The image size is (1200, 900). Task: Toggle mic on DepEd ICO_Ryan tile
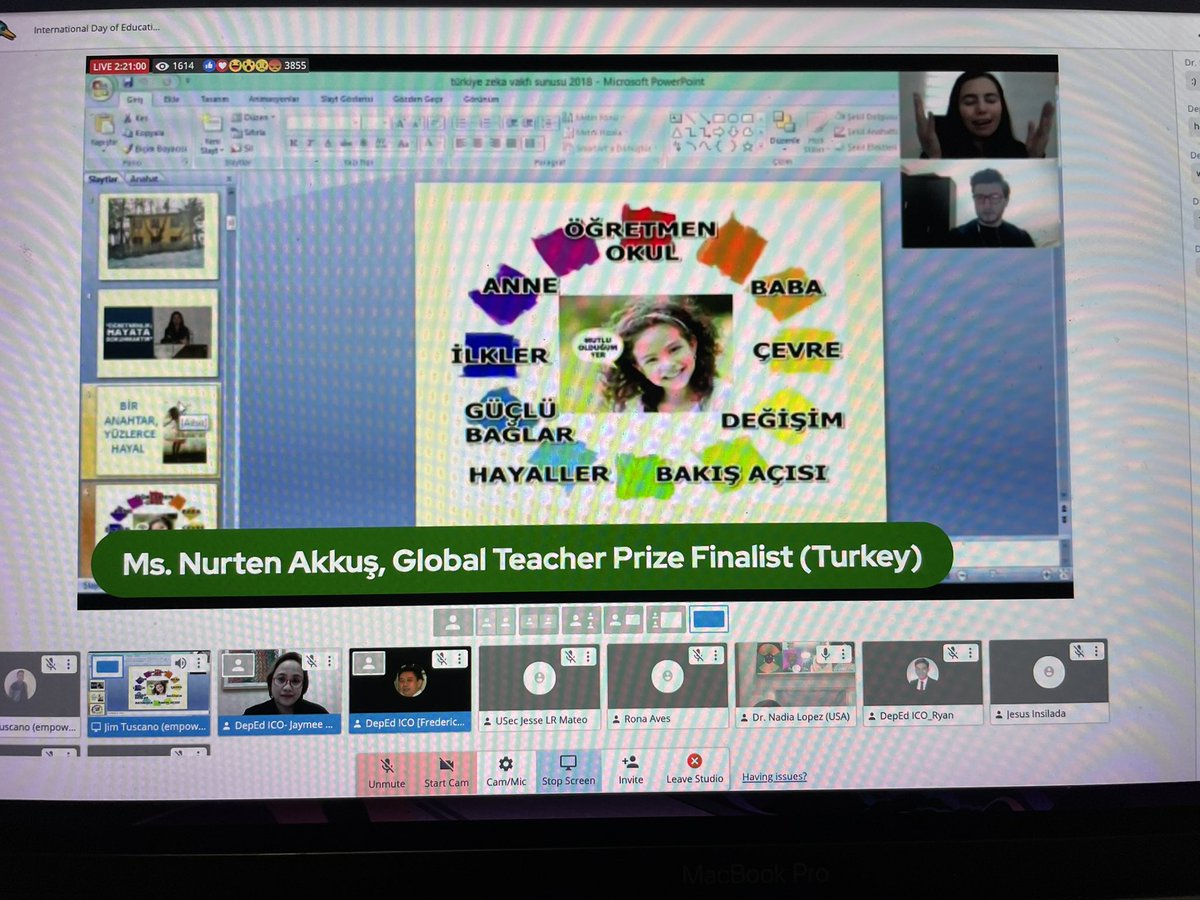click(953, 653)
